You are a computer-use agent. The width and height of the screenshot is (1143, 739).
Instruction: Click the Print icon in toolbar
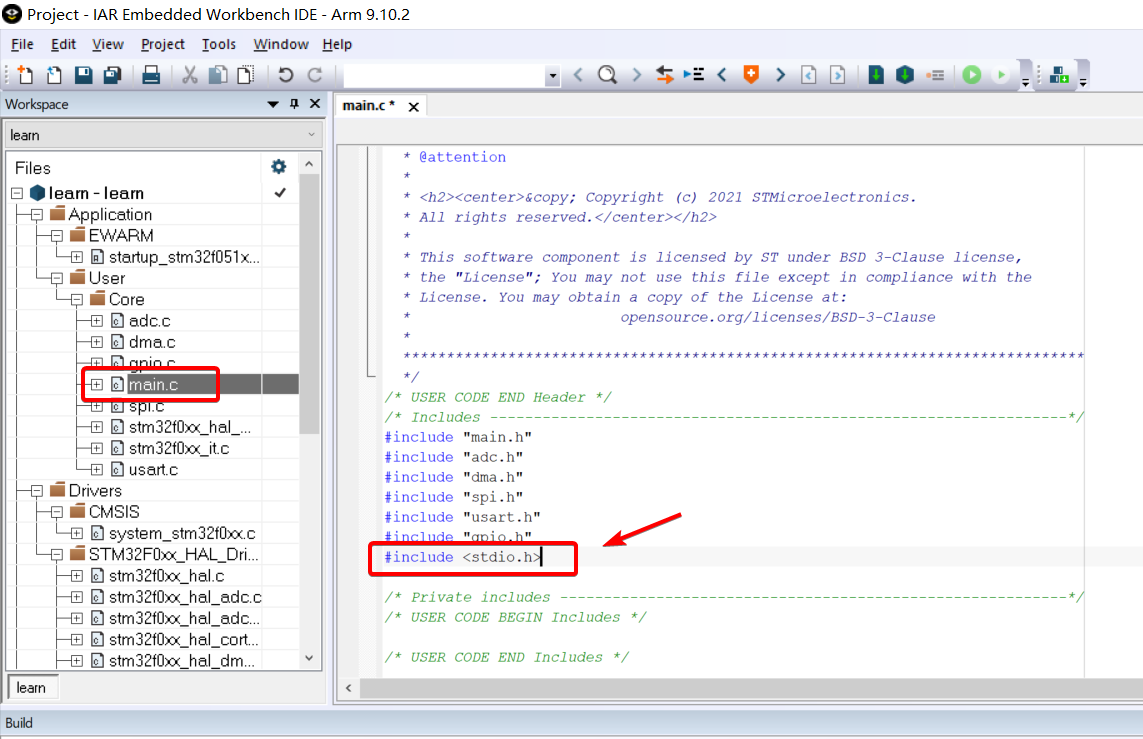[151, 75]
